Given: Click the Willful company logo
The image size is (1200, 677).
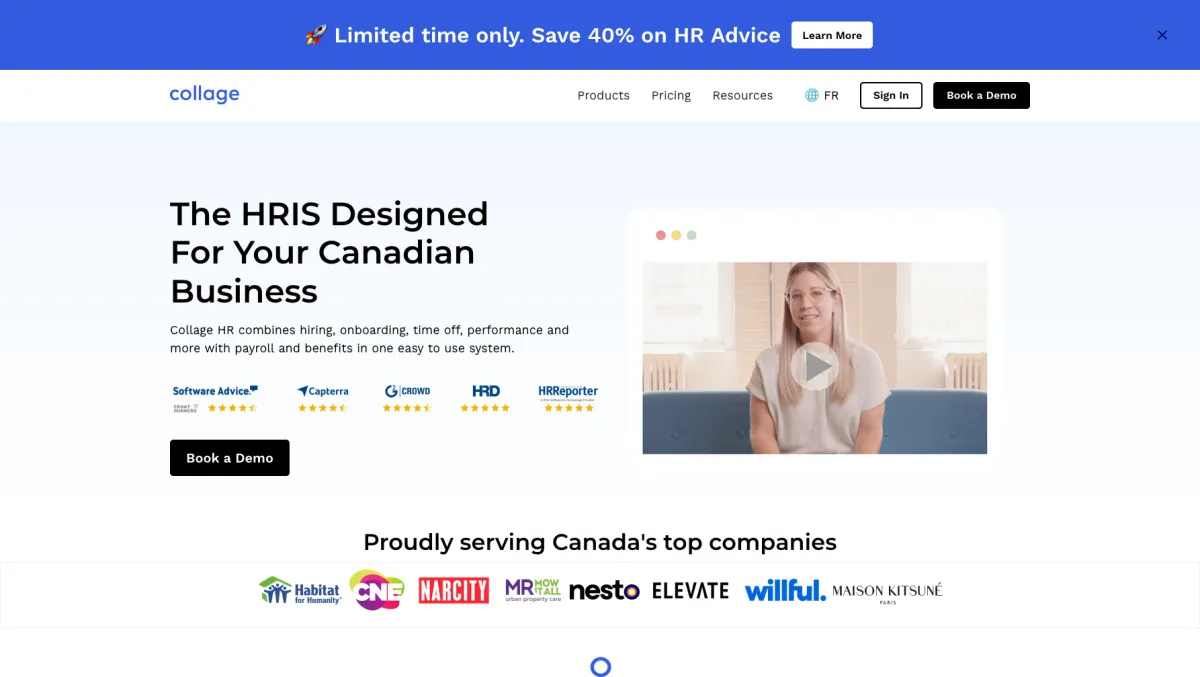Looking at the screenshot, I should 785,590.
